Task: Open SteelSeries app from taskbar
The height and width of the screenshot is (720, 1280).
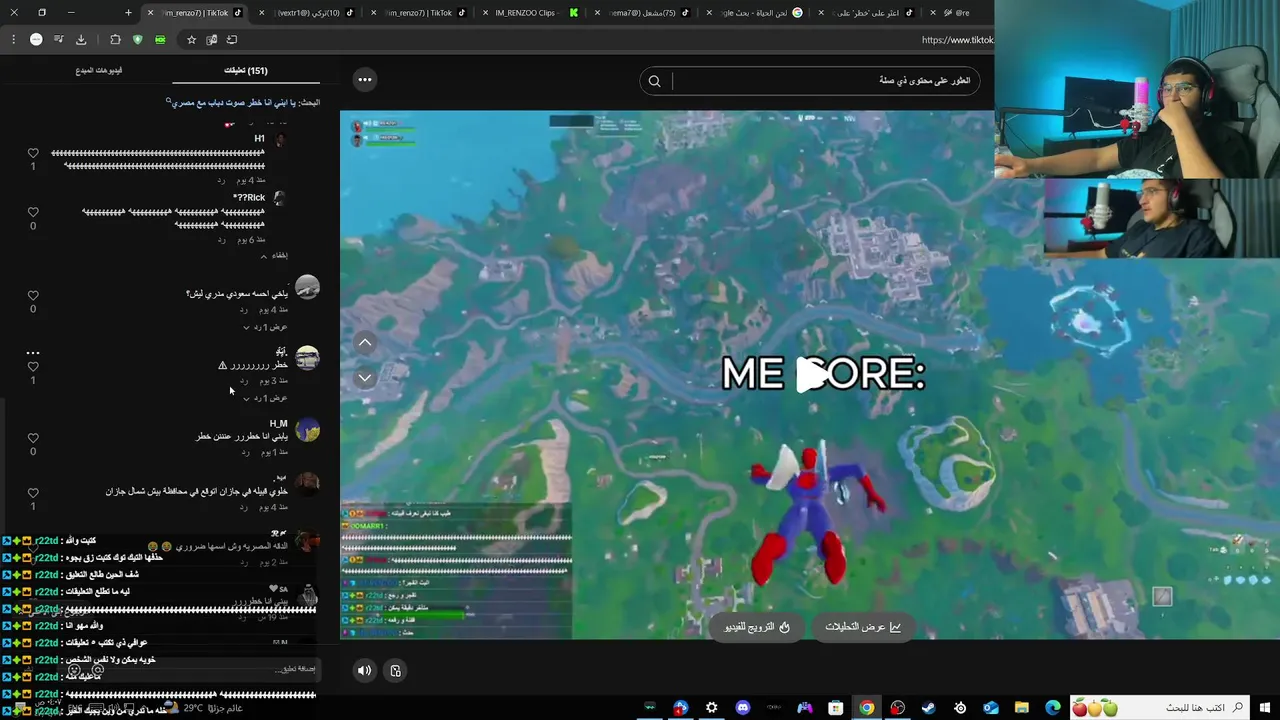Action: coord(959,708)
